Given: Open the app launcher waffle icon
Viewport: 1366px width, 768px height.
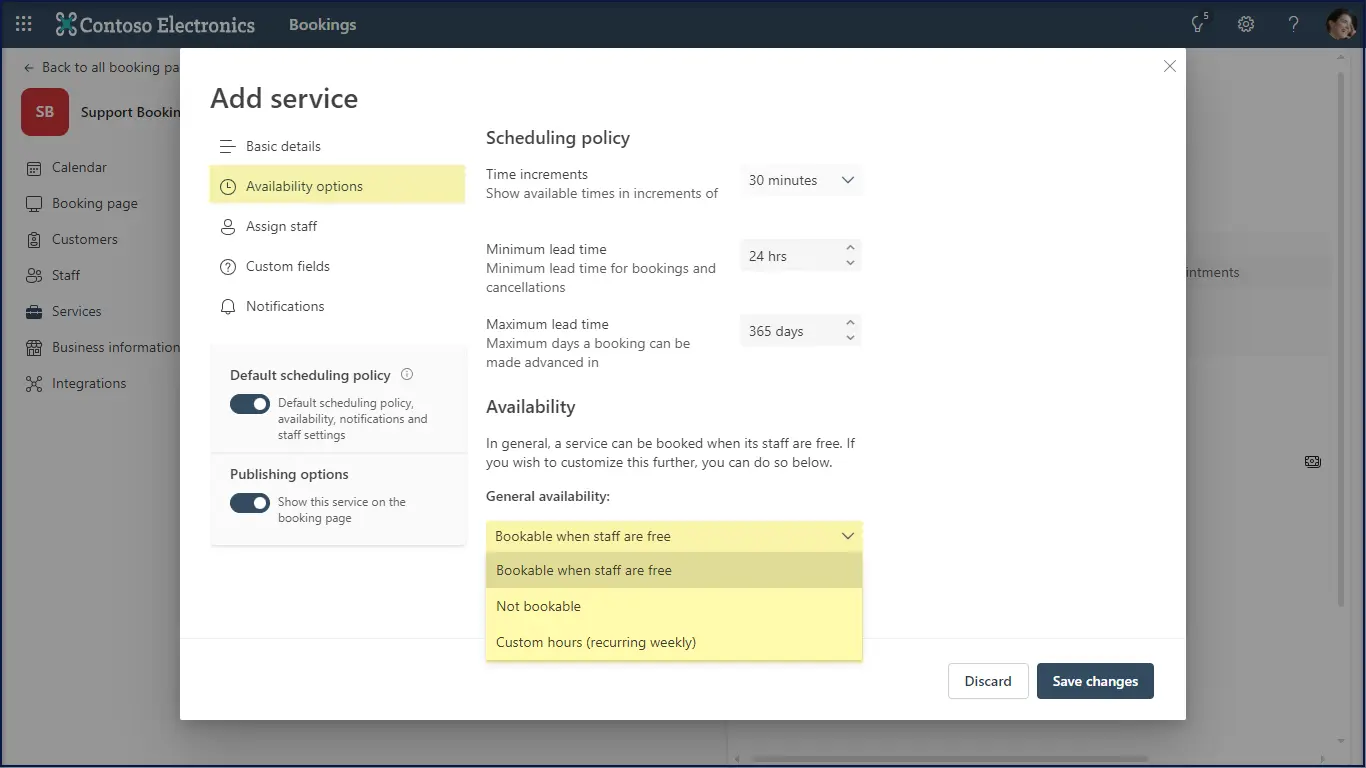Looking at the screenshot, I should [24, 24].
